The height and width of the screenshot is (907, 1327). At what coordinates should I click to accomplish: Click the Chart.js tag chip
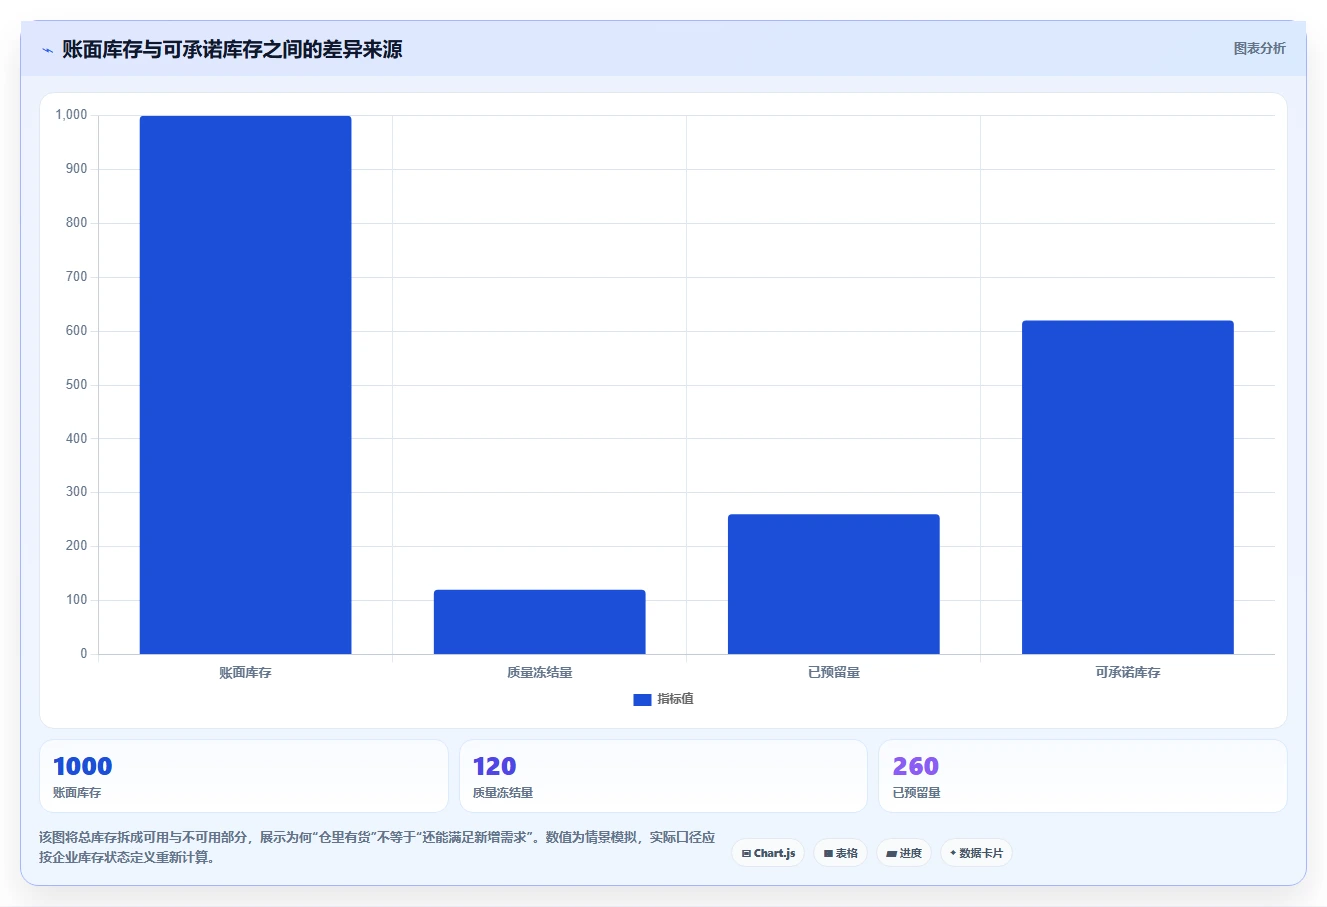click(768, 853)
